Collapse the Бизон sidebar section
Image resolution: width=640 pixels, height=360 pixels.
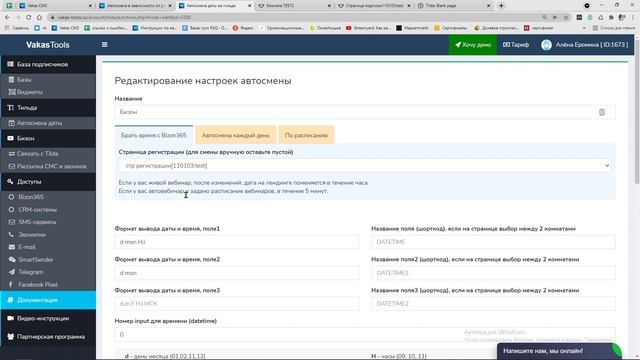pos(48,138)
